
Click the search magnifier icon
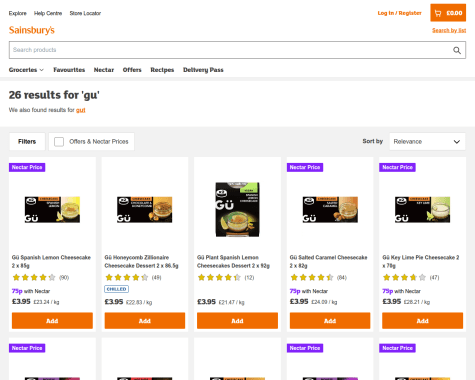coord(457,50)
